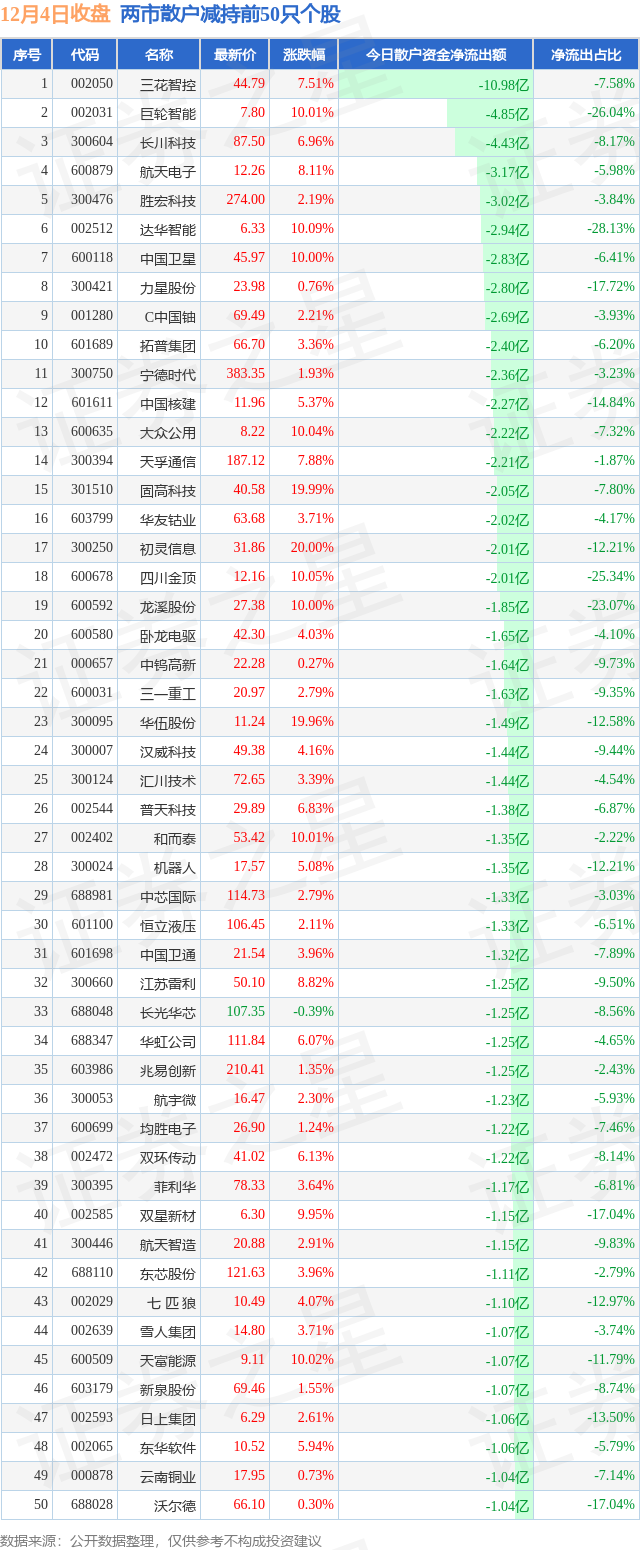Select stock code 000657
This screenshot has height=1550, width=640.
point(92,664)
